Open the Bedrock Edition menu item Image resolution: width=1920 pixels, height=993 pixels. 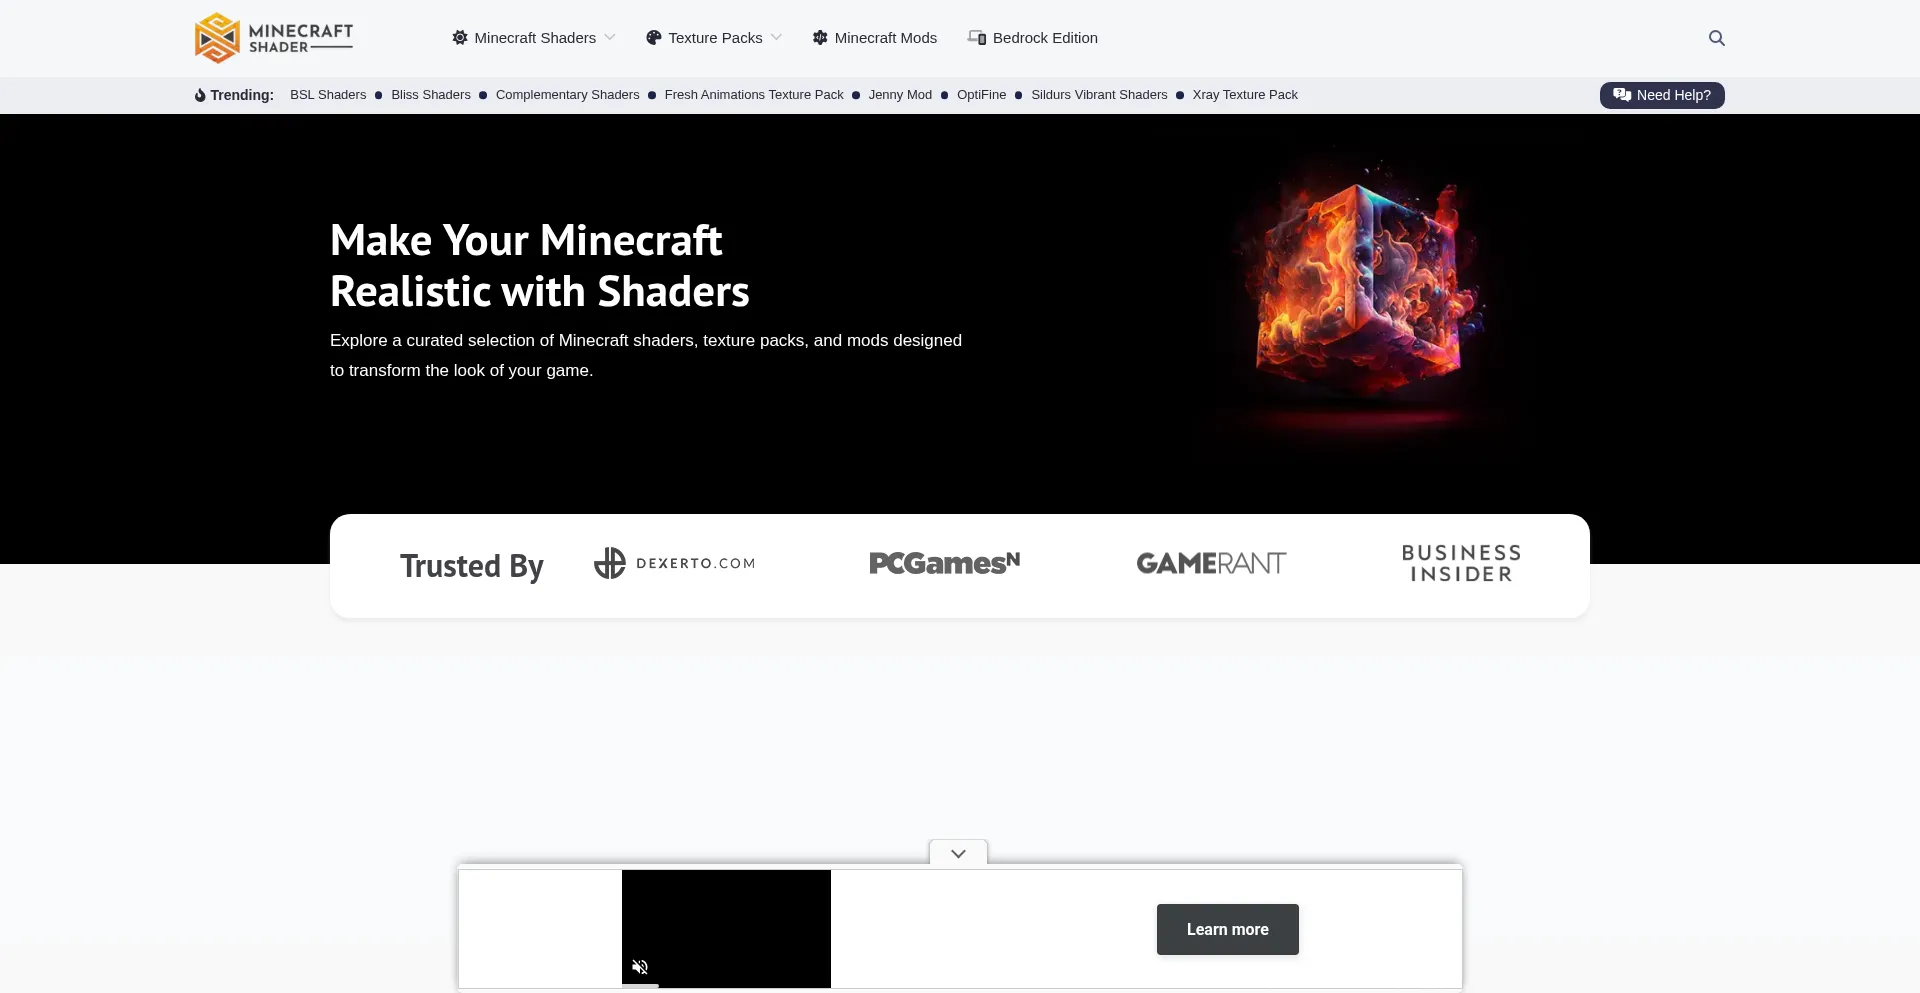[x=1044, y=37]
